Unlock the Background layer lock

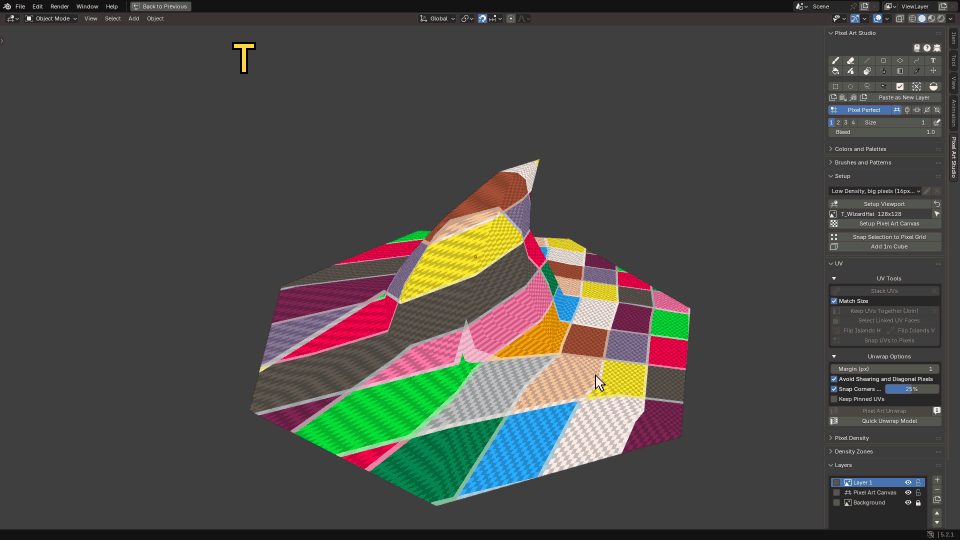click(918, 503)
